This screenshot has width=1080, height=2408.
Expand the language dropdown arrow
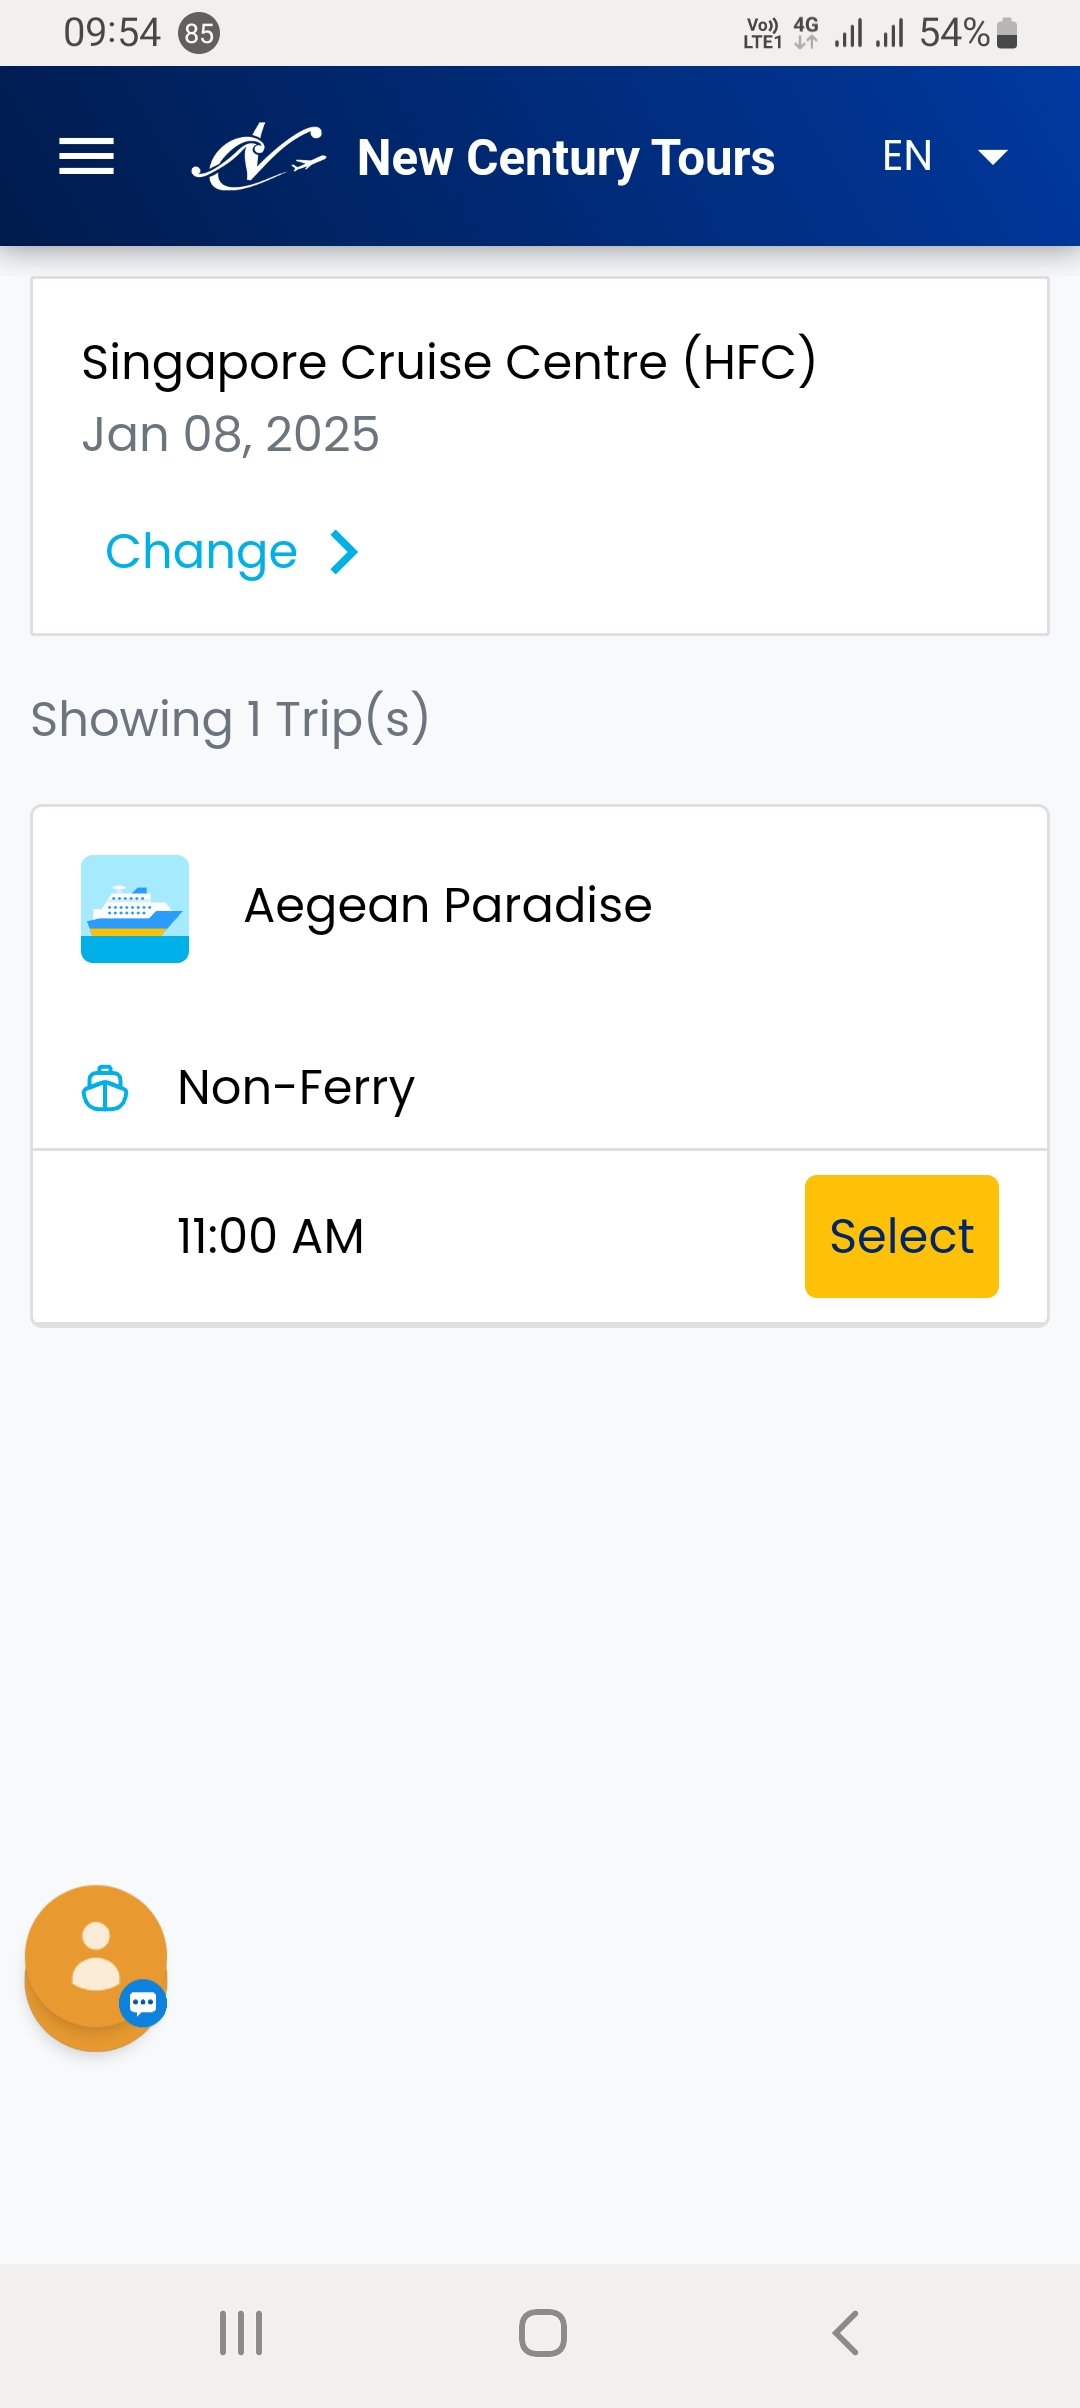992,157
